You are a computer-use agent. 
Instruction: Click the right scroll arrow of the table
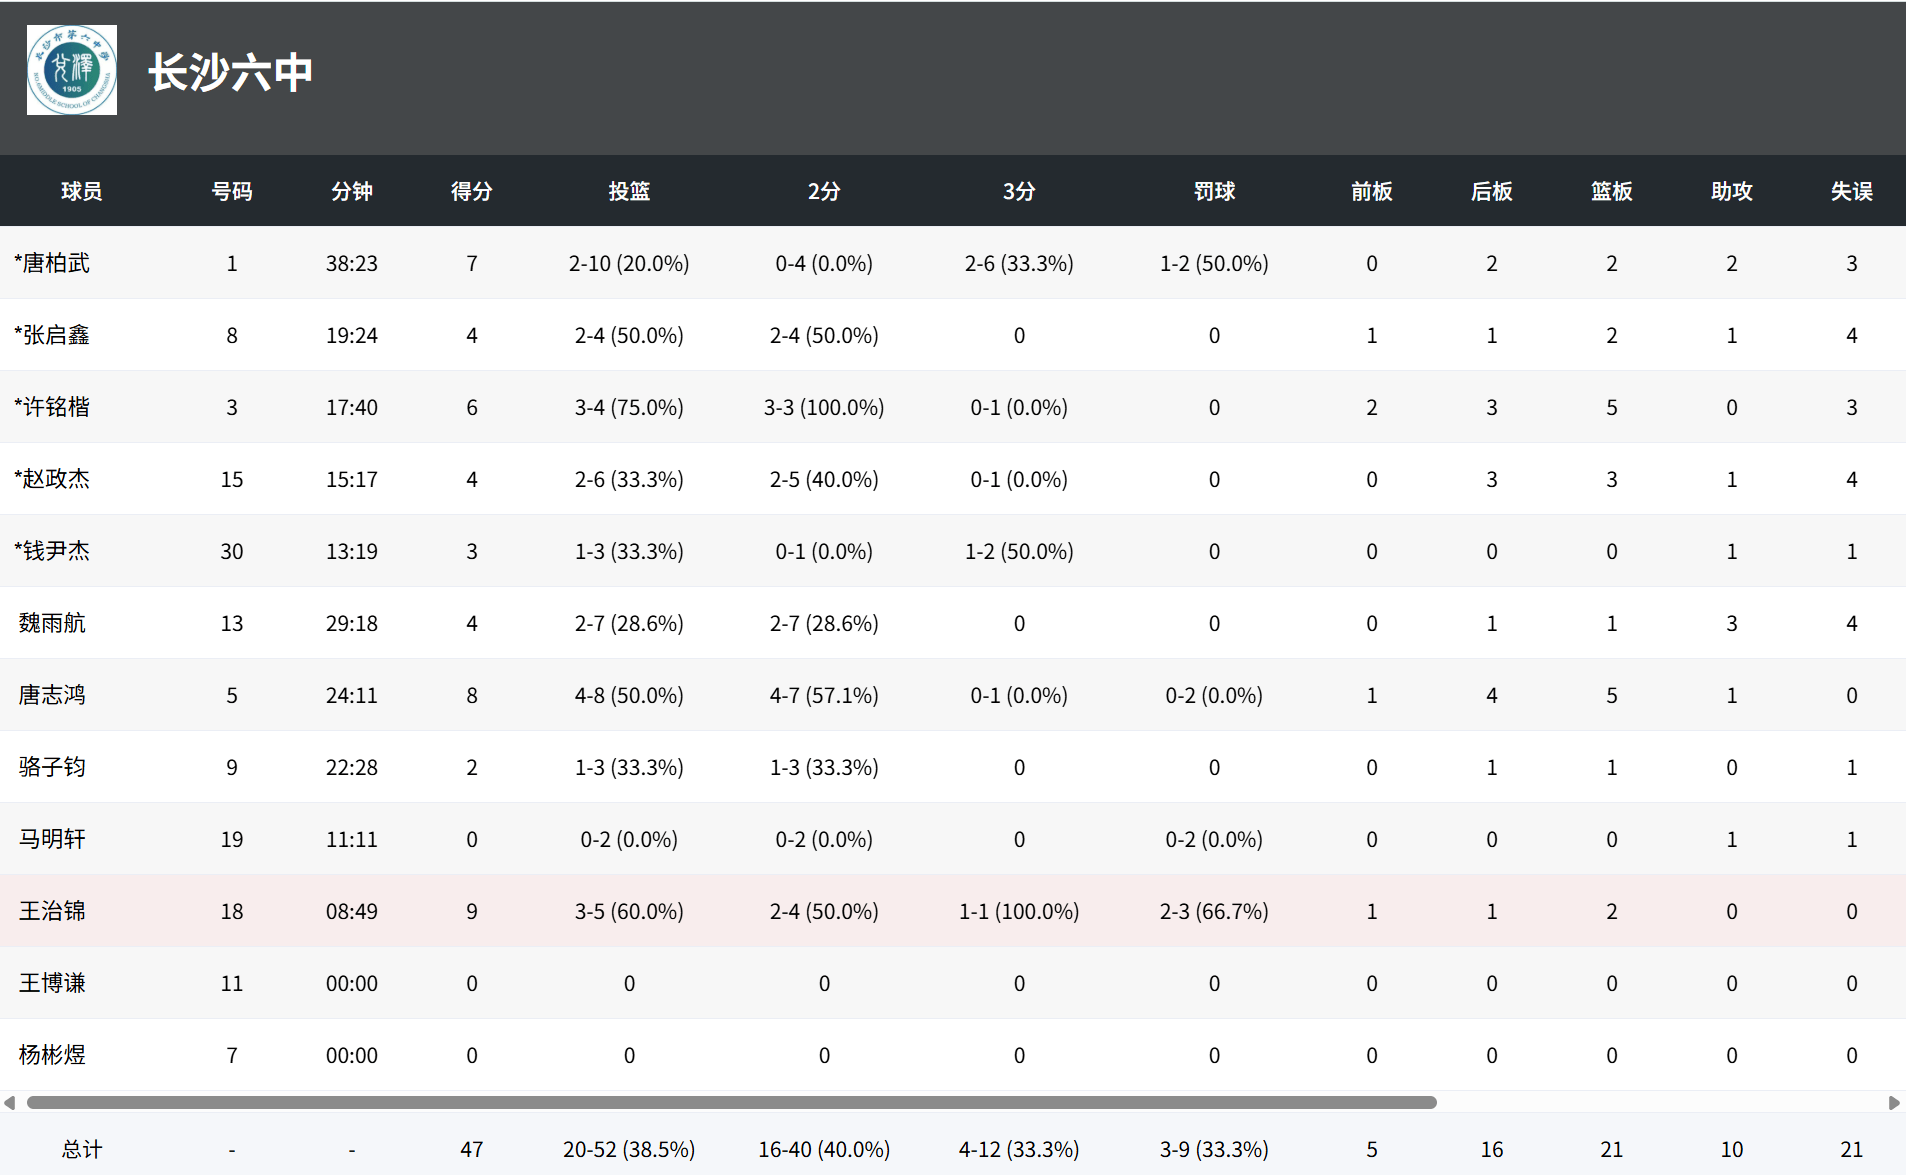[1894, 1102]
